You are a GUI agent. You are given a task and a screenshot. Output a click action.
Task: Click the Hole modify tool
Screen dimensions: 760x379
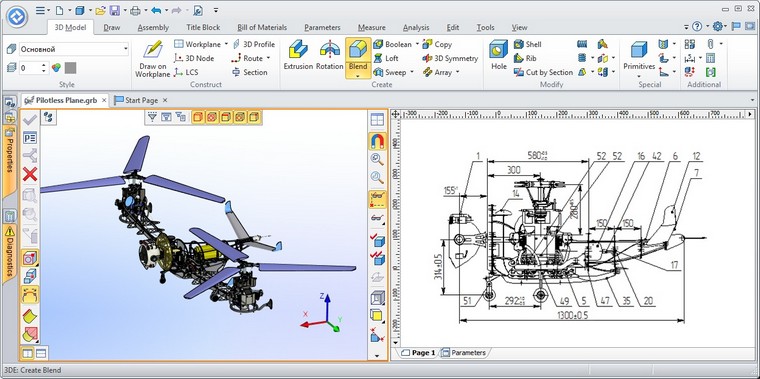(498, 55)
